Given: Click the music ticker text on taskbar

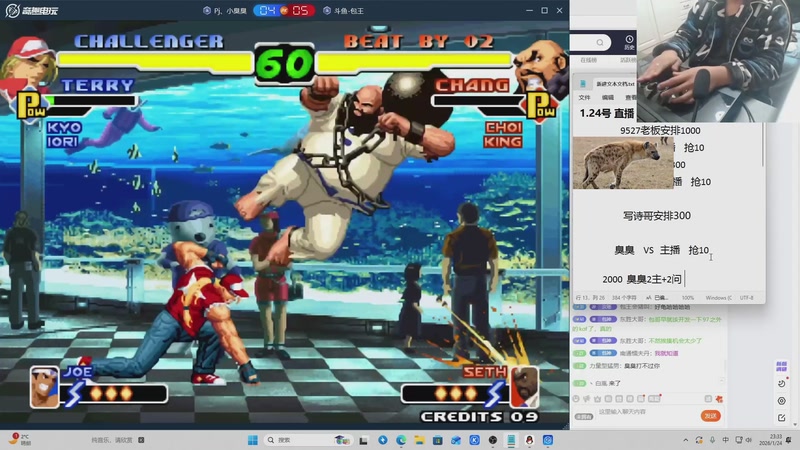Looking at the screenshot, I should point(112,440).
